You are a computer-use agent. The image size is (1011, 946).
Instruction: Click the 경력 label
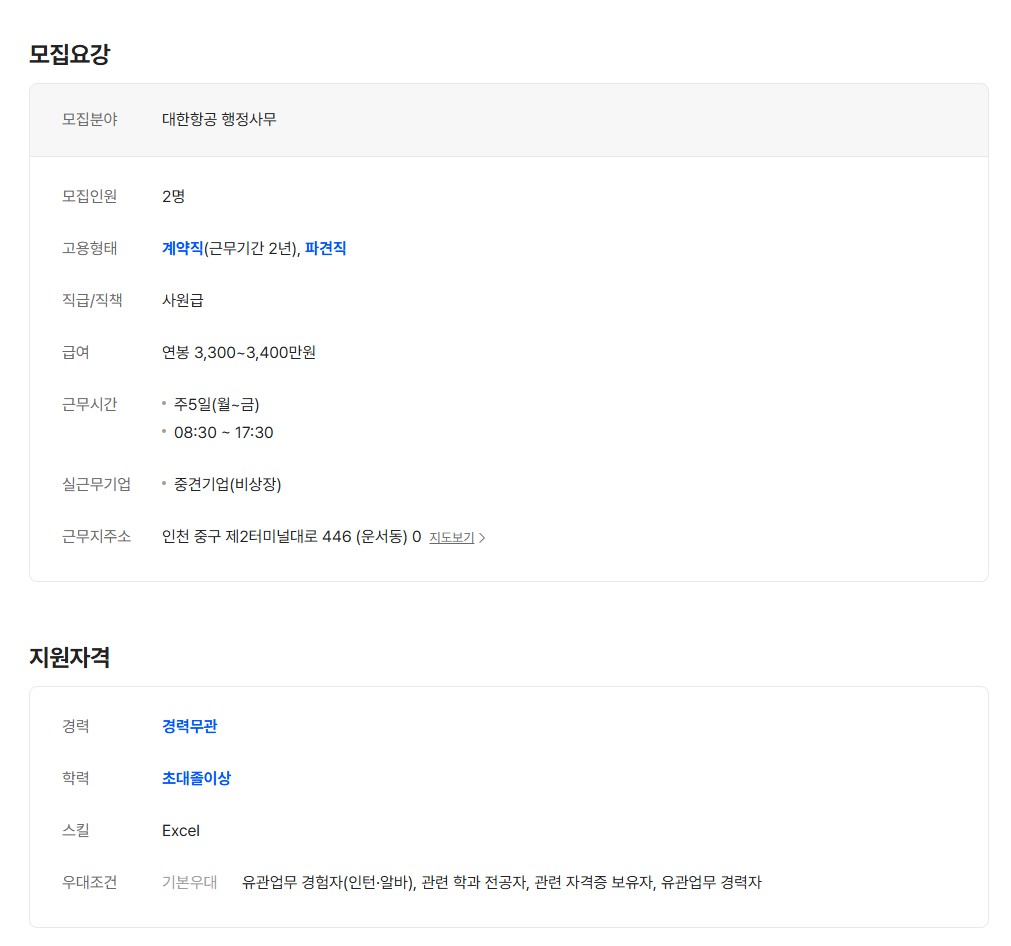pyautogui.click(x=75, y=726)
